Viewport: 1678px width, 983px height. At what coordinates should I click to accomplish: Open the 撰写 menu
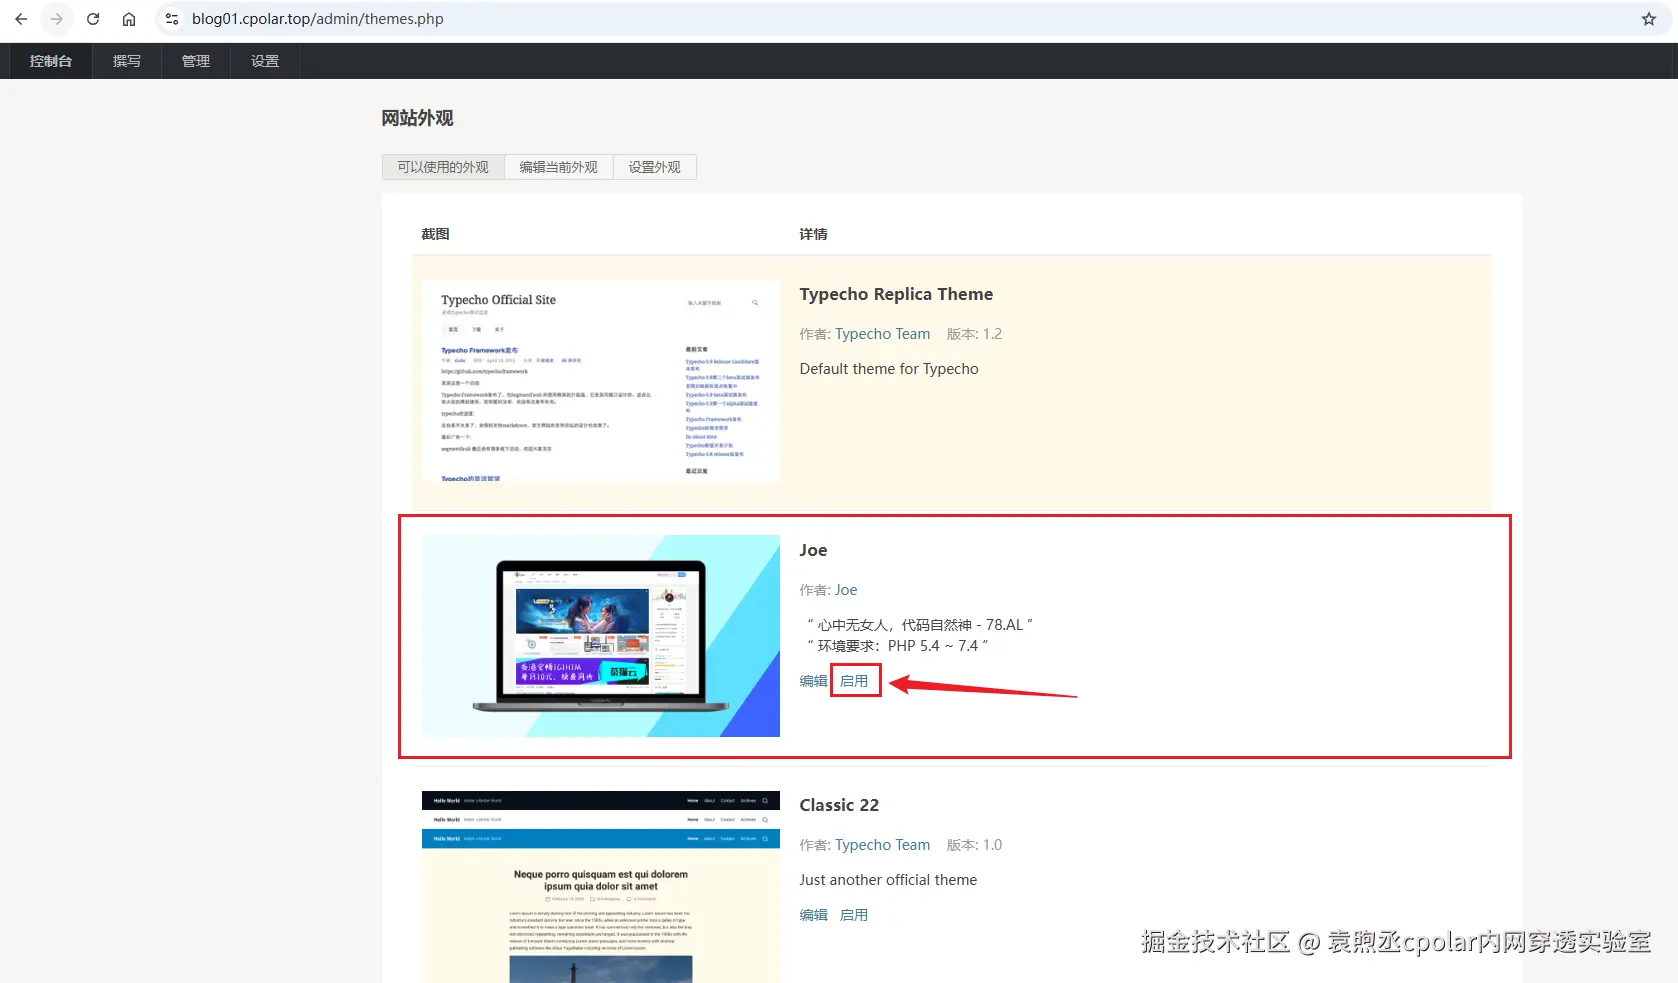(x=127, y=61)
